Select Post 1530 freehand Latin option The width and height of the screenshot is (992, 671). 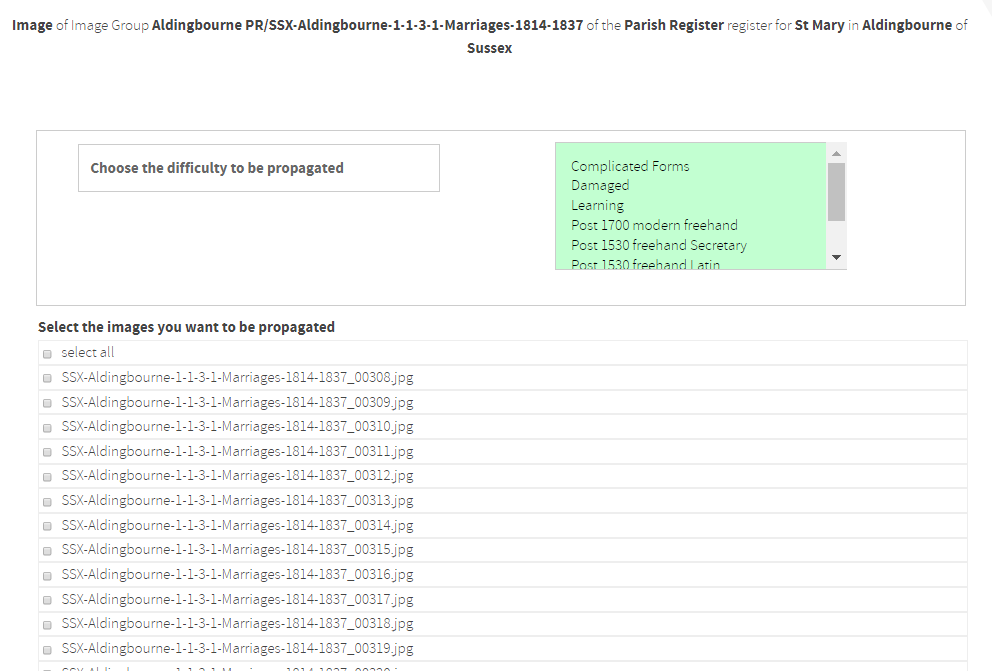645,264
